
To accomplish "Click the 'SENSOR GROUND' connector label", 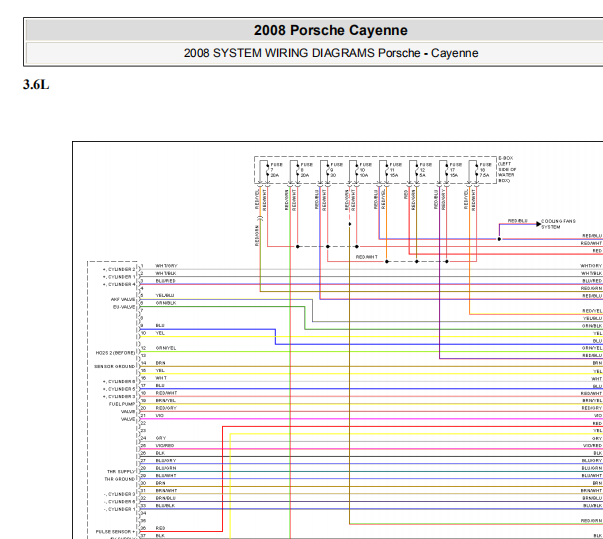I will [115, 366].
